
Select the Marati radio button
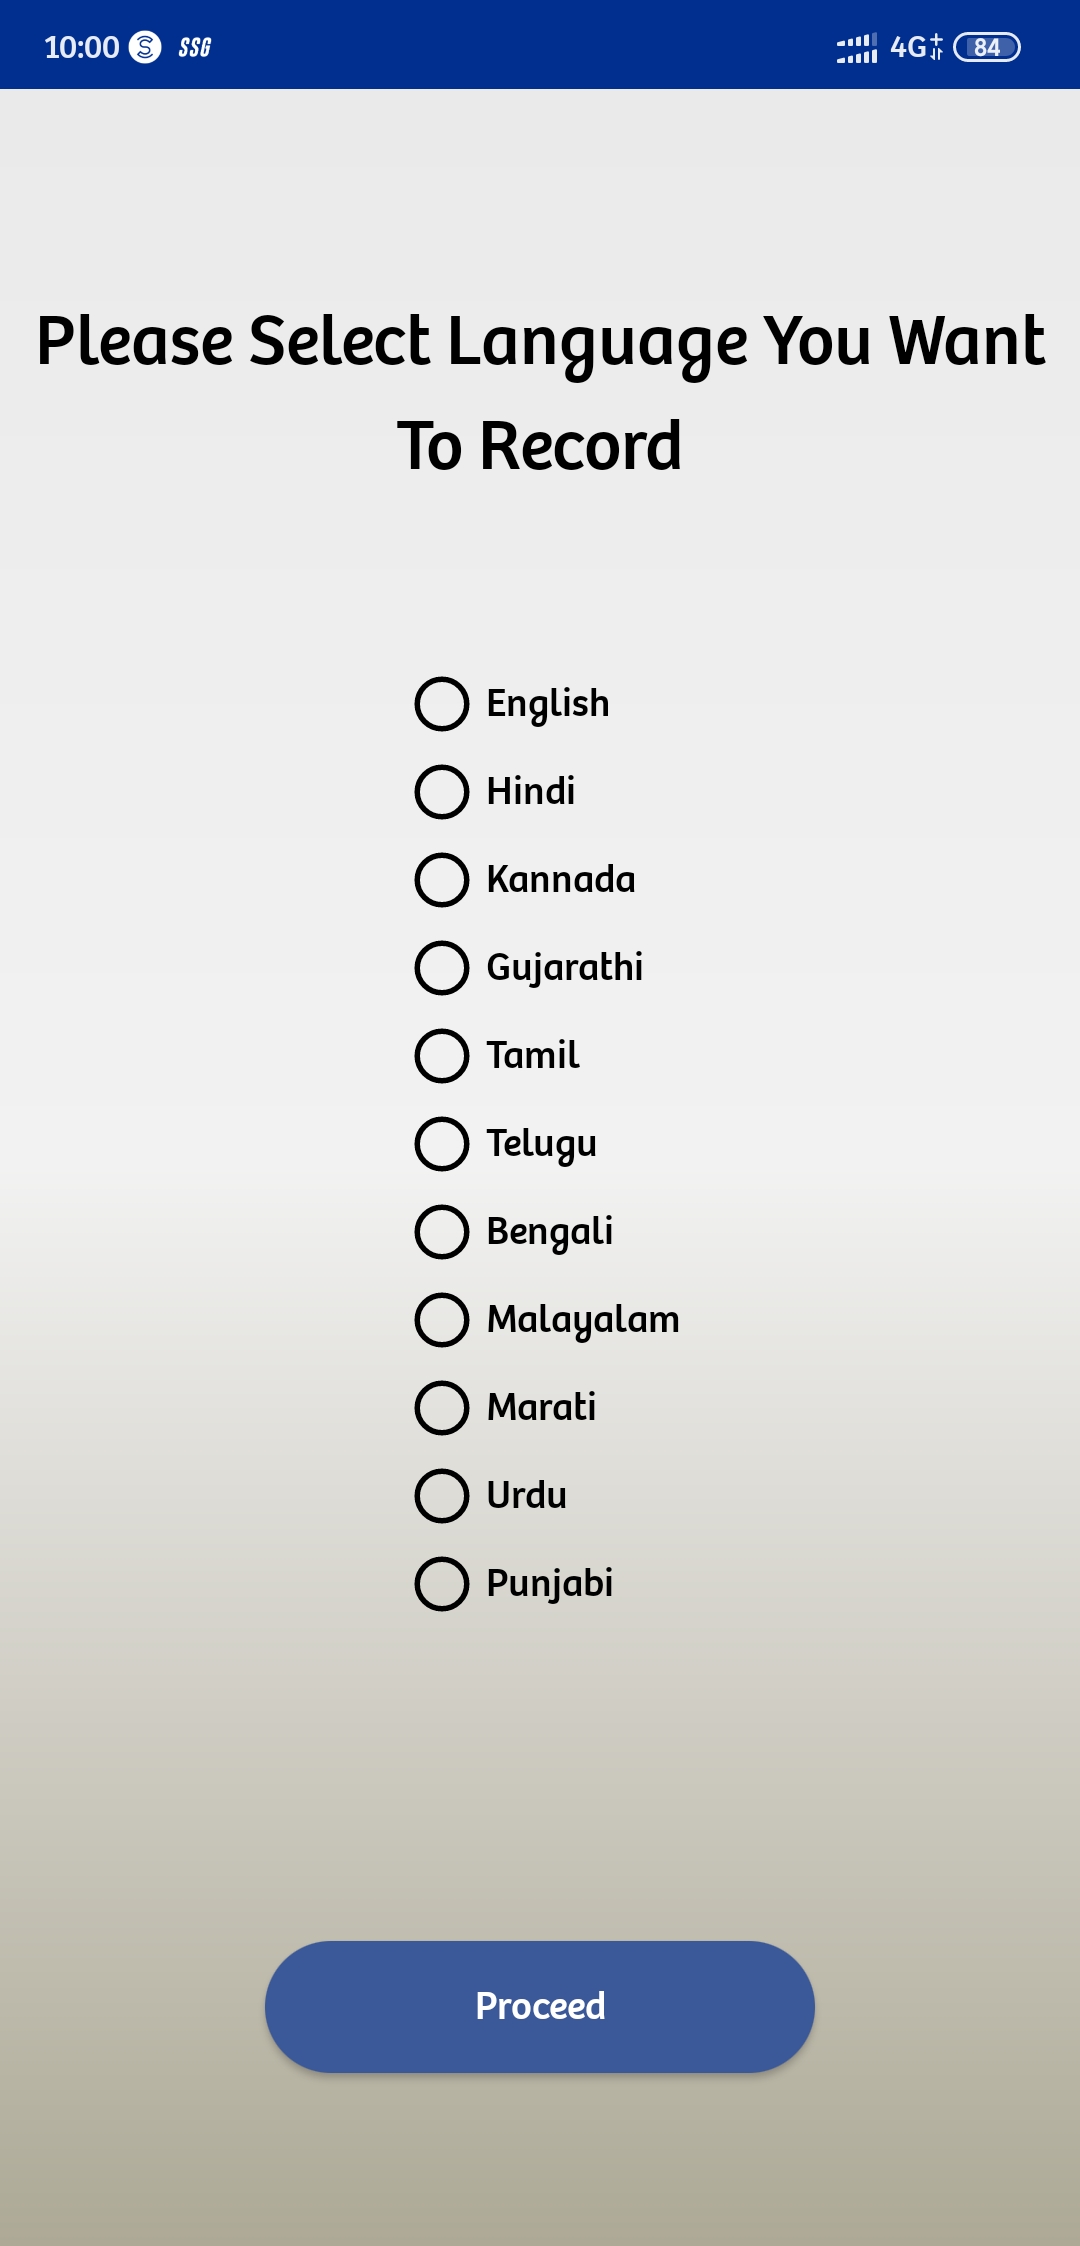click(442, 1408)
